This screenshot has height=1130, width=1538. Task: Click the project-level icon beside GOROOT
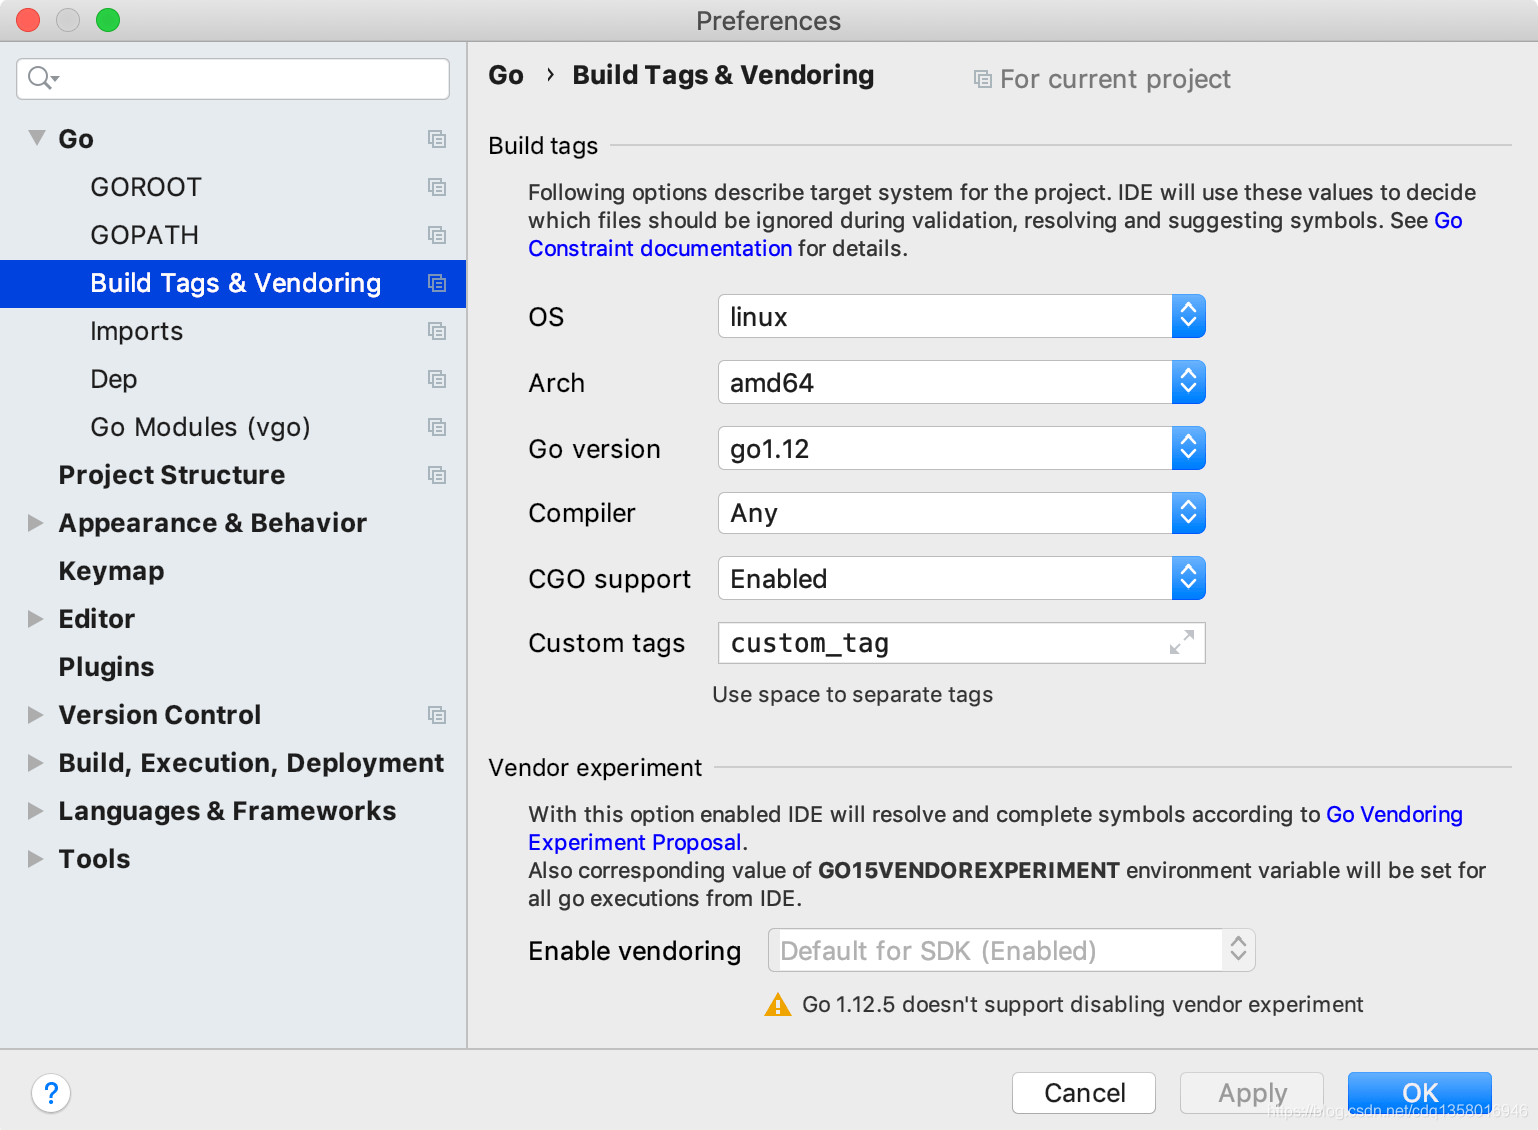click(437, 187)
